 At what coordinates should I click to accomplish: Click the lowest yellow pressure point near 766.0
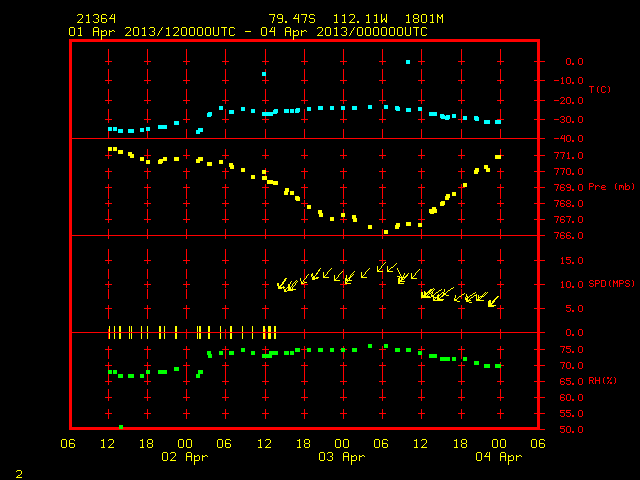(386, 232)
